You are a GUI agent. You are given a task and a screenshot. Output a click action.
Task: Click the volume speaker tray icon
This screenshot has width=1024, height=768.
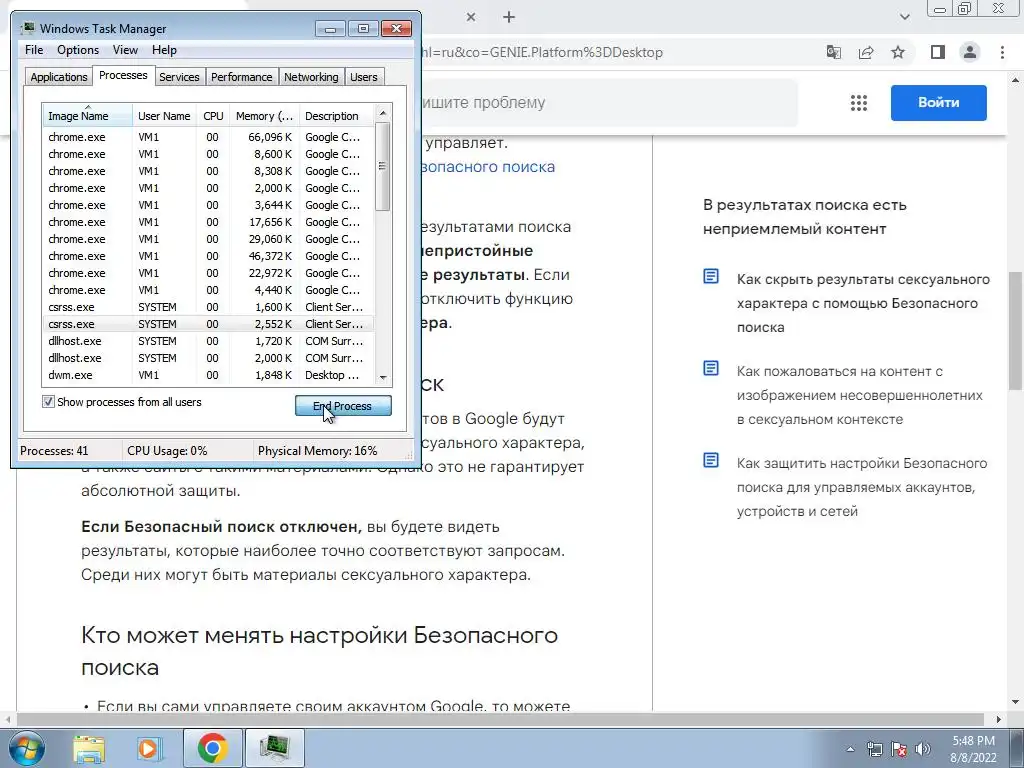tap(923, 749)
